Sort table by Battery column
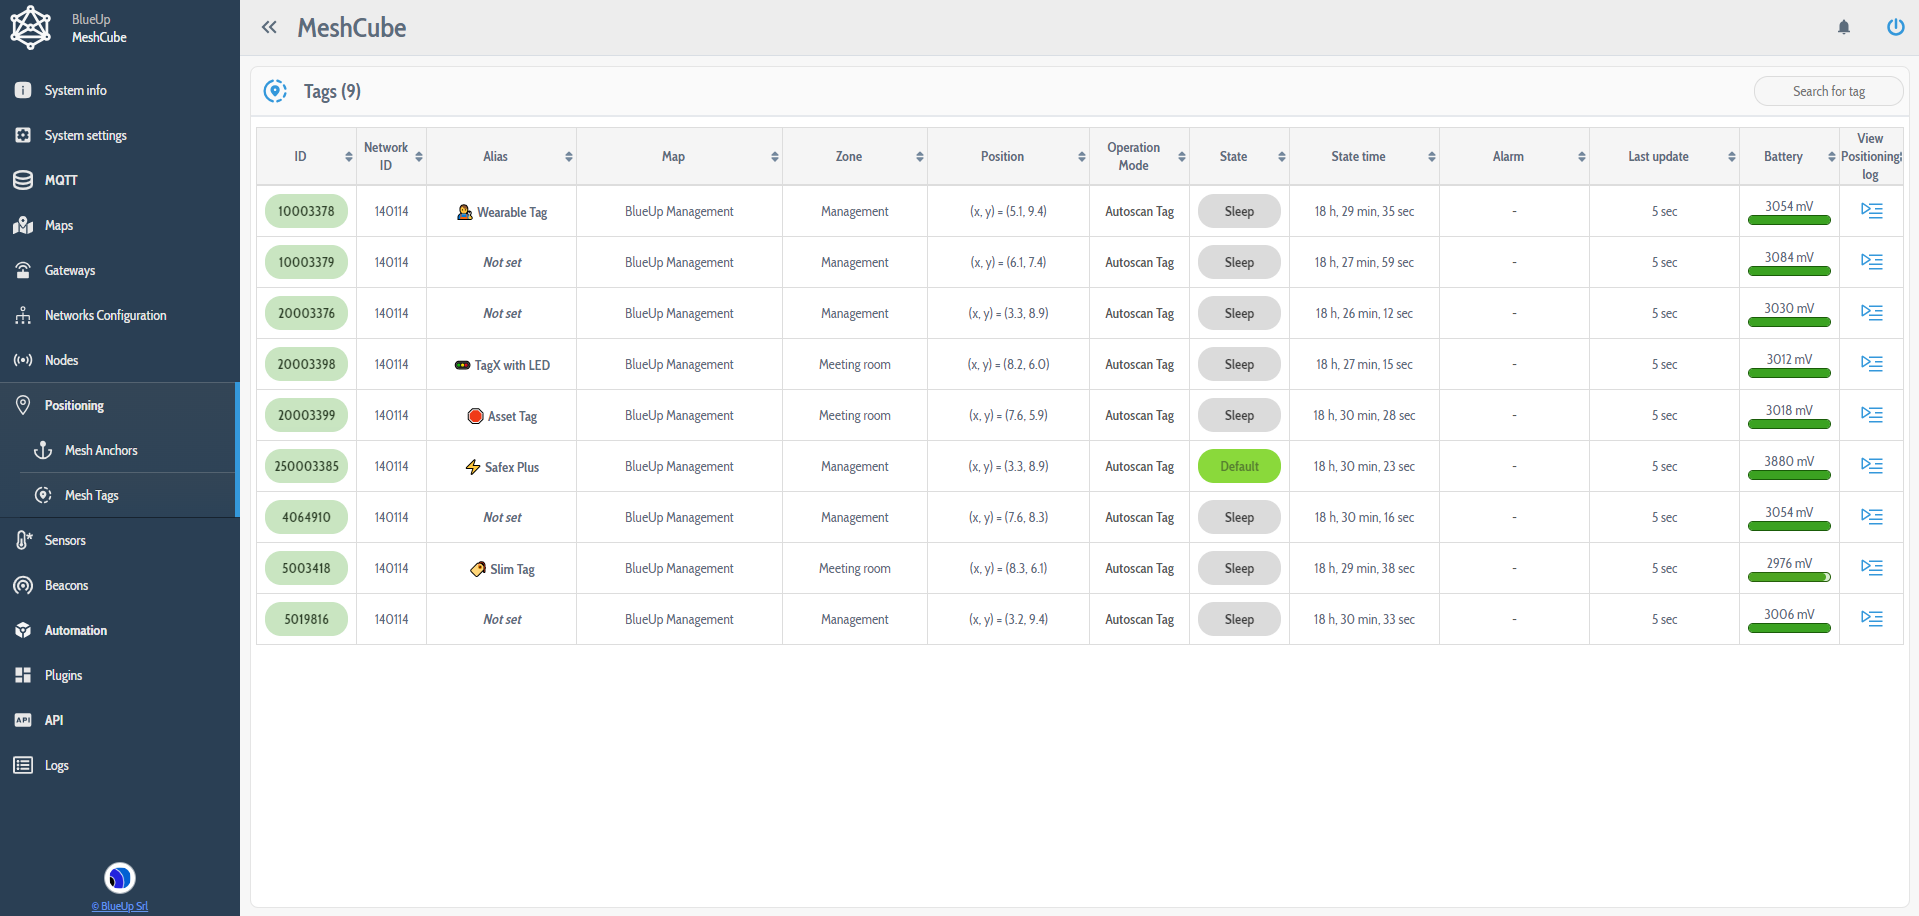This screenshot has width=1919, height=916. [x=1831, y=157]
